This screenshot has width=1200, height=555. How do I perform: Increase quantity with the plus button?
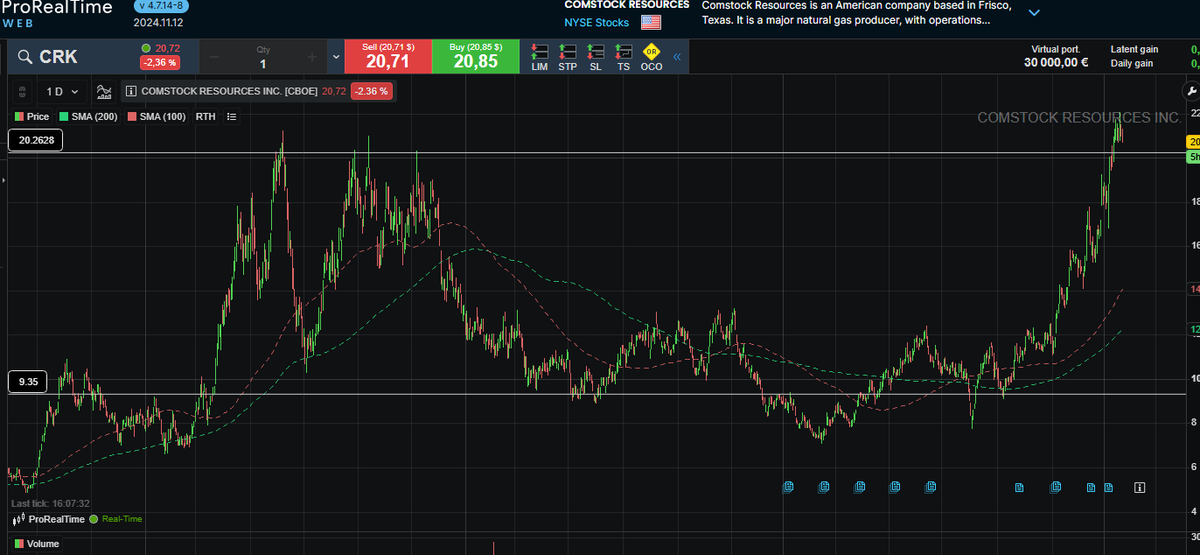point(312,57)
